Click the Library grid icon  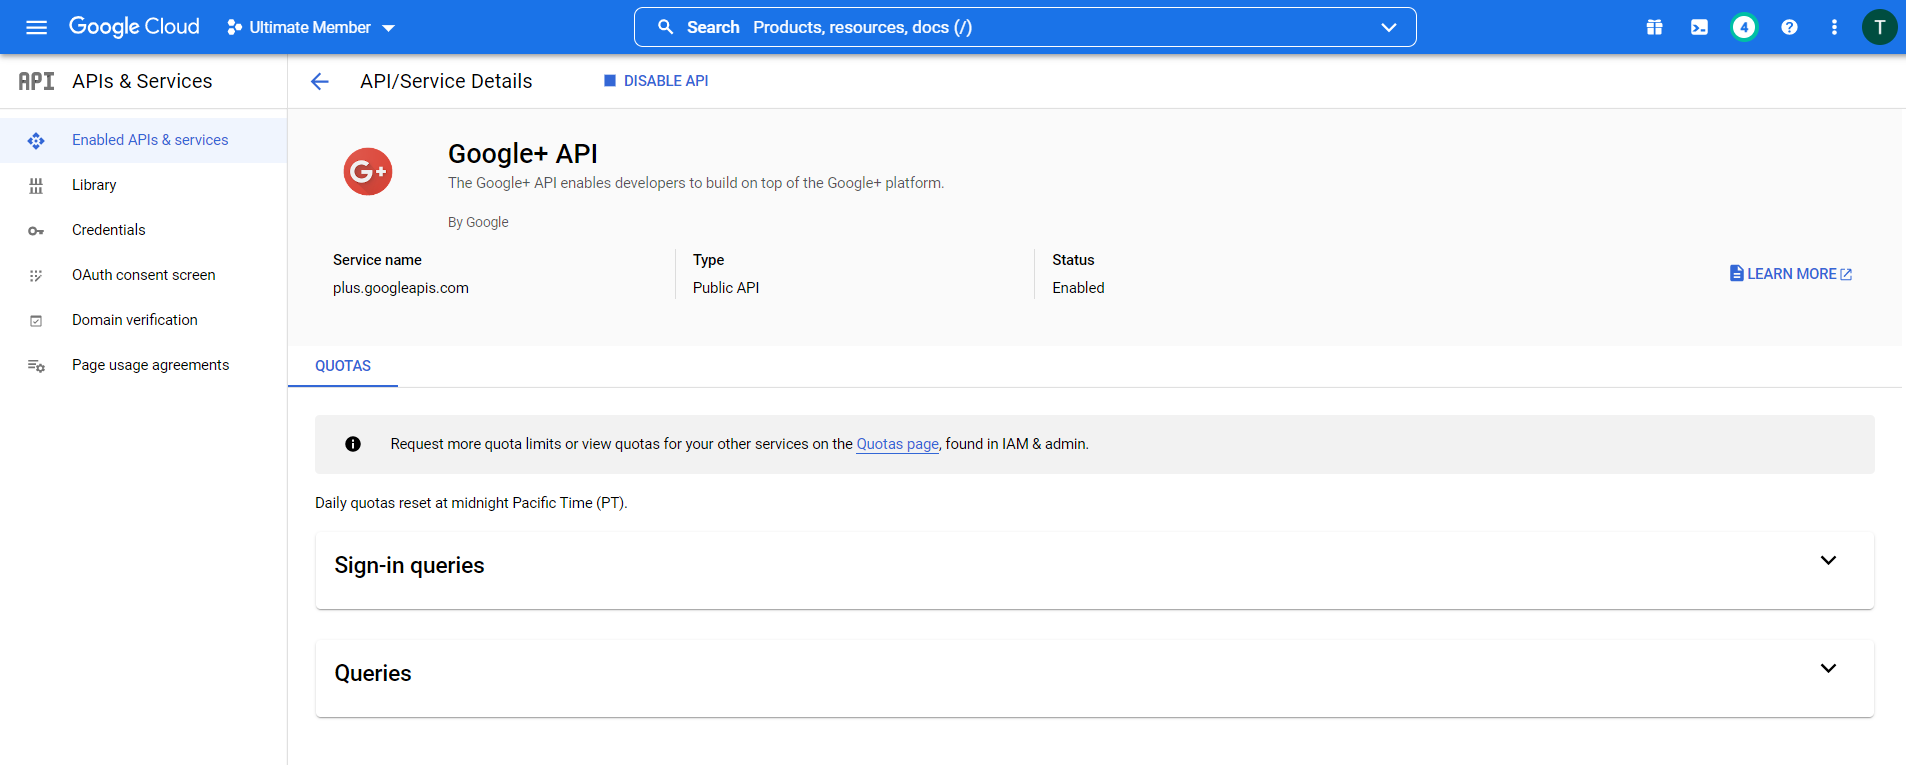[x=36, y=186]
